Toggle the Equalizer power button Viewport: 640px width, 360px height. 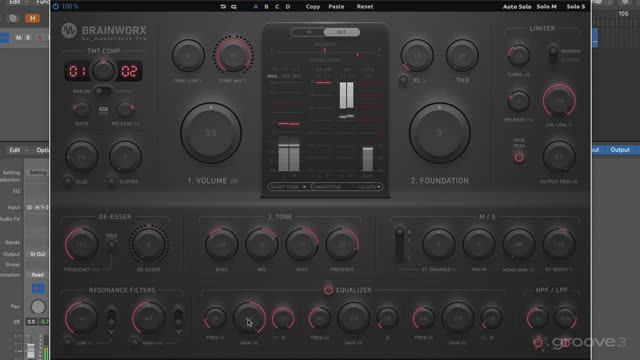coord(328,290)
